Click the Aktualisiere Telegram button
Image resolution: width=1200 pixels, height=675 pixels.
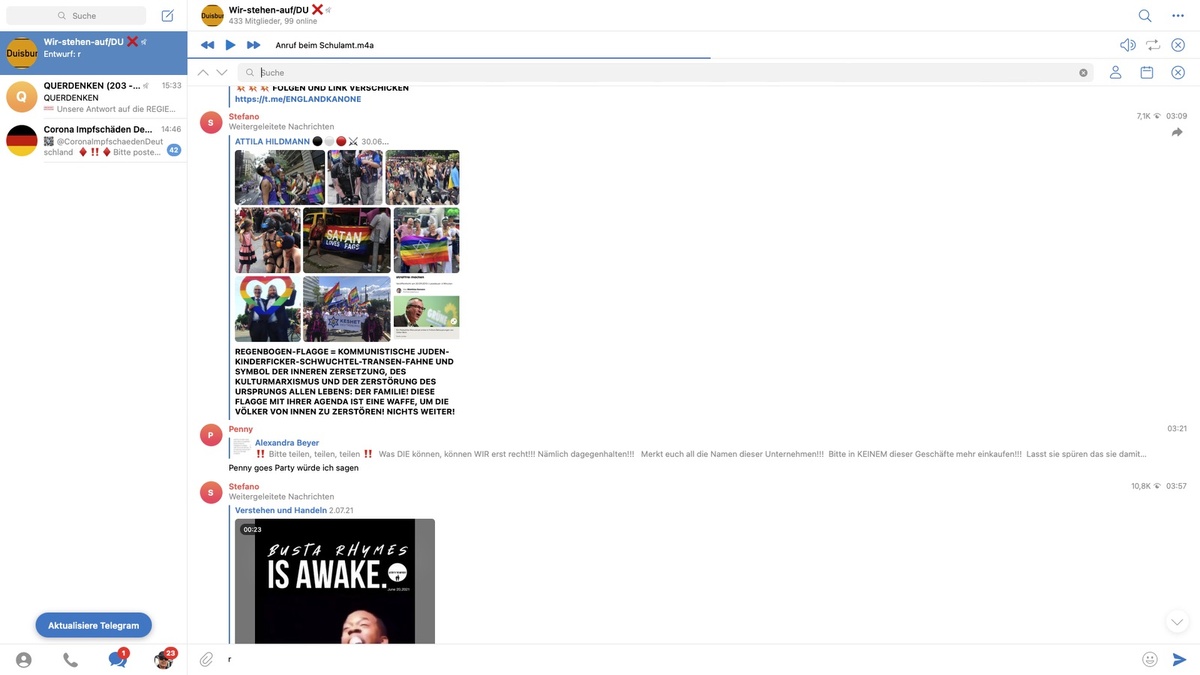point(94,625)
